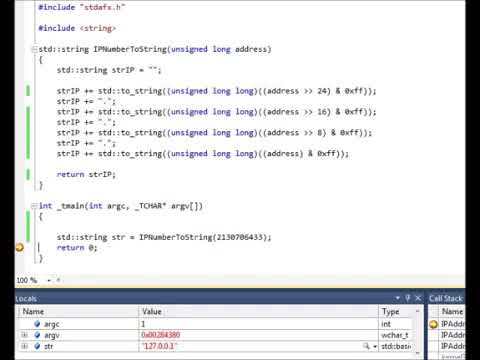Collapse the IPNumberToString function outline

[x=34, y=49]
